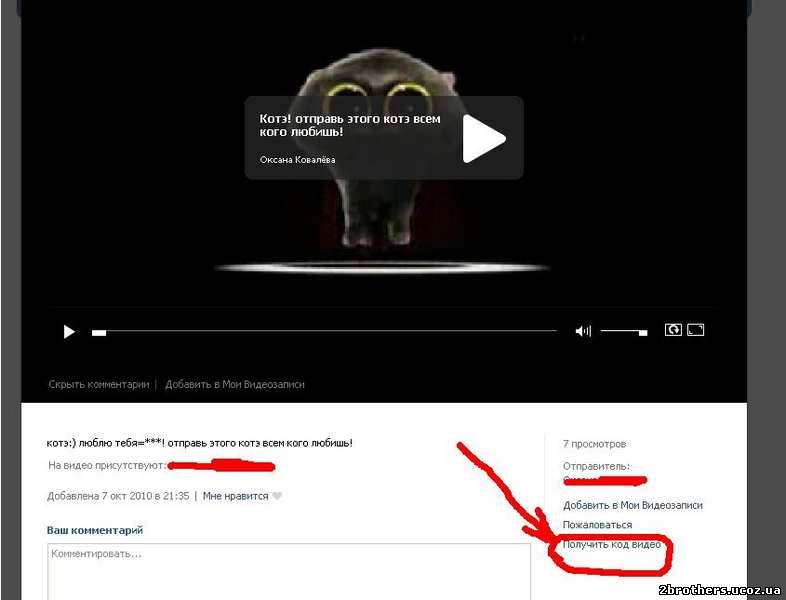Click Скрыть комментарии to hide comments
The image size is (786, 600).
point(98,384)
